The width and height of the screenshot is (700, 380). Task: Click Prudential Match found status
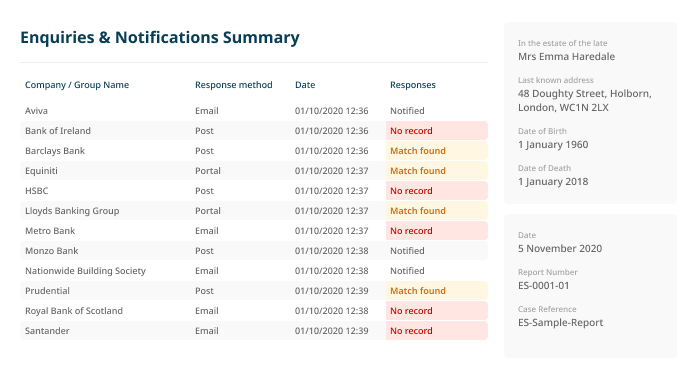[x=437, y=291]
